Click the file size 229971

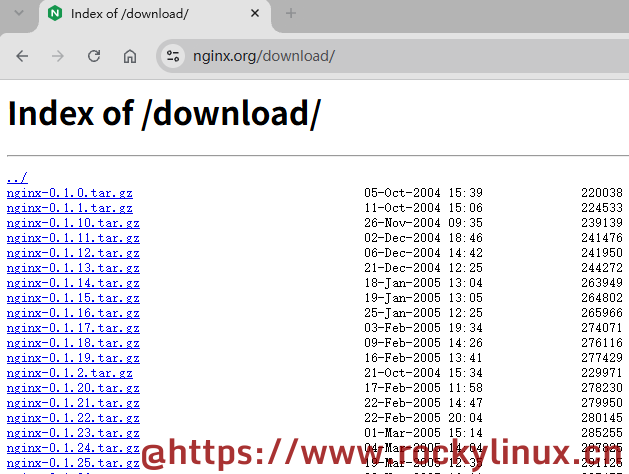[602, 373]
